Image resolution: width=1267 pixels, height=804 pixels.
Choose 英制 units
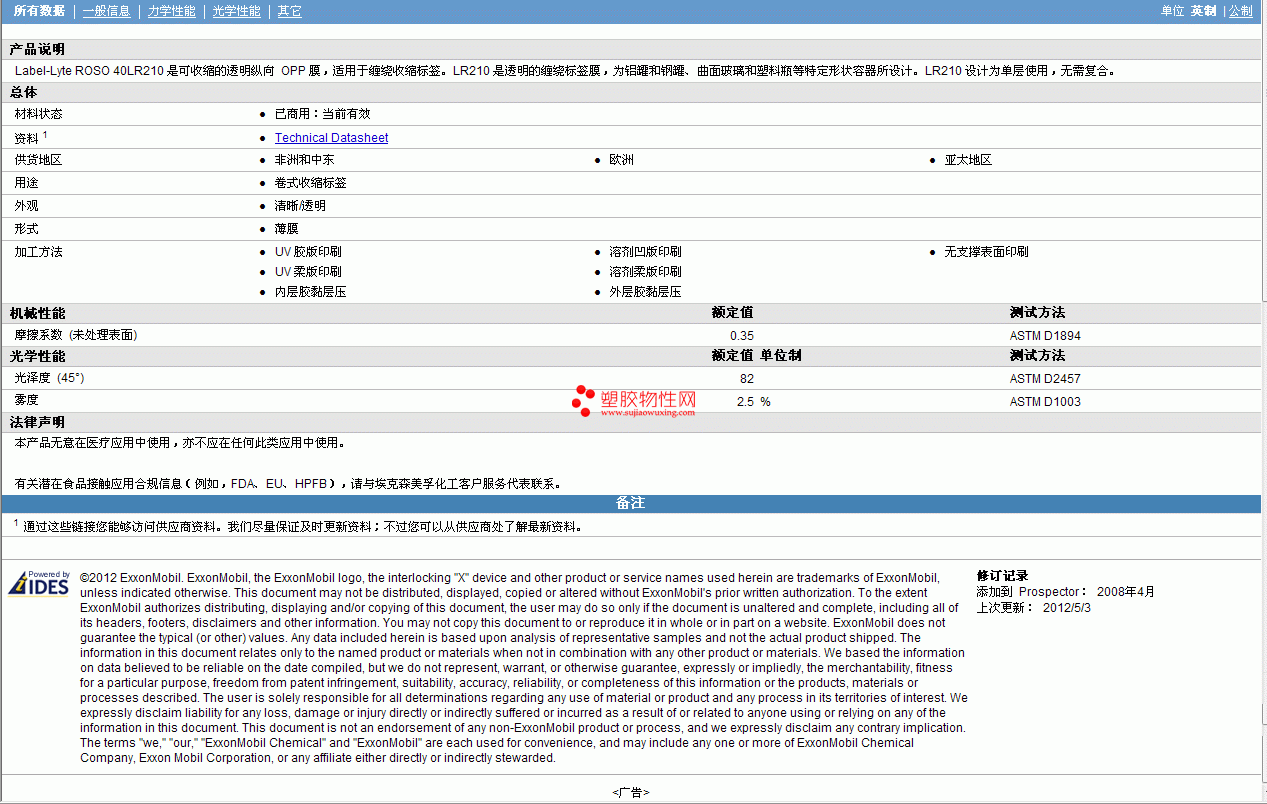click(x=1203, y=11)
